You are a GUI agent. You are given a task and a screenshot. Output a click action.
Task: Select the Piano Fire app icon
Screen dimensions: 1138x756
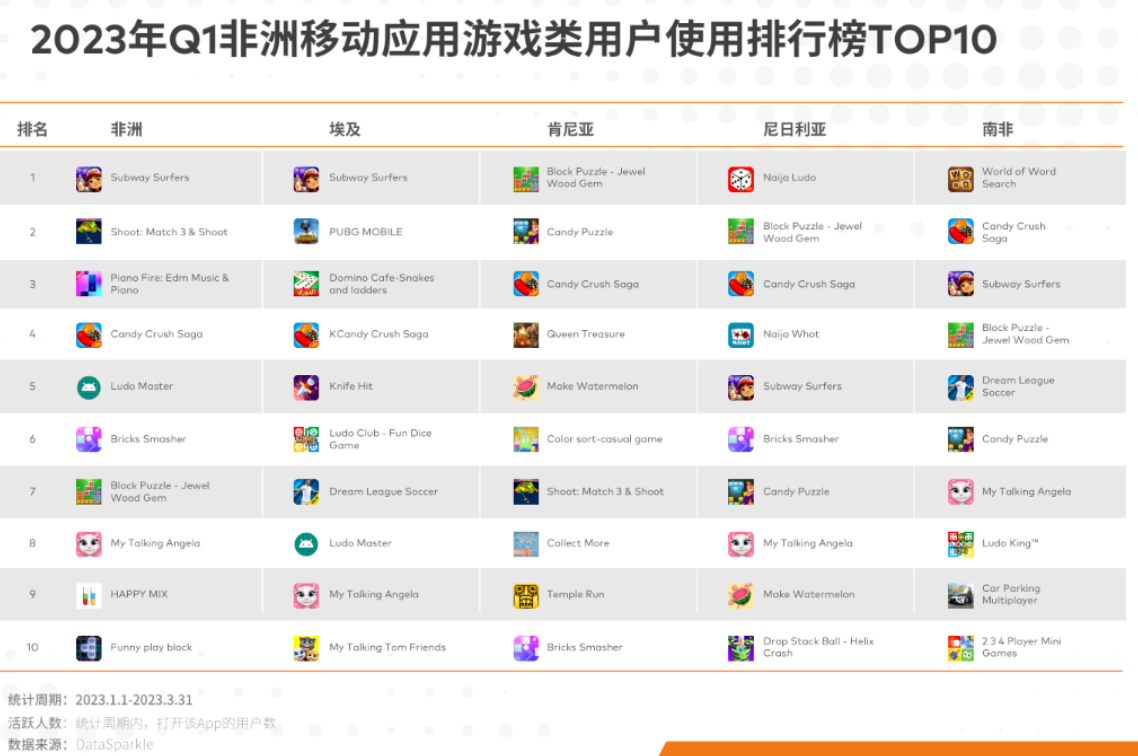pyautogui.click(x=89, y=284)
